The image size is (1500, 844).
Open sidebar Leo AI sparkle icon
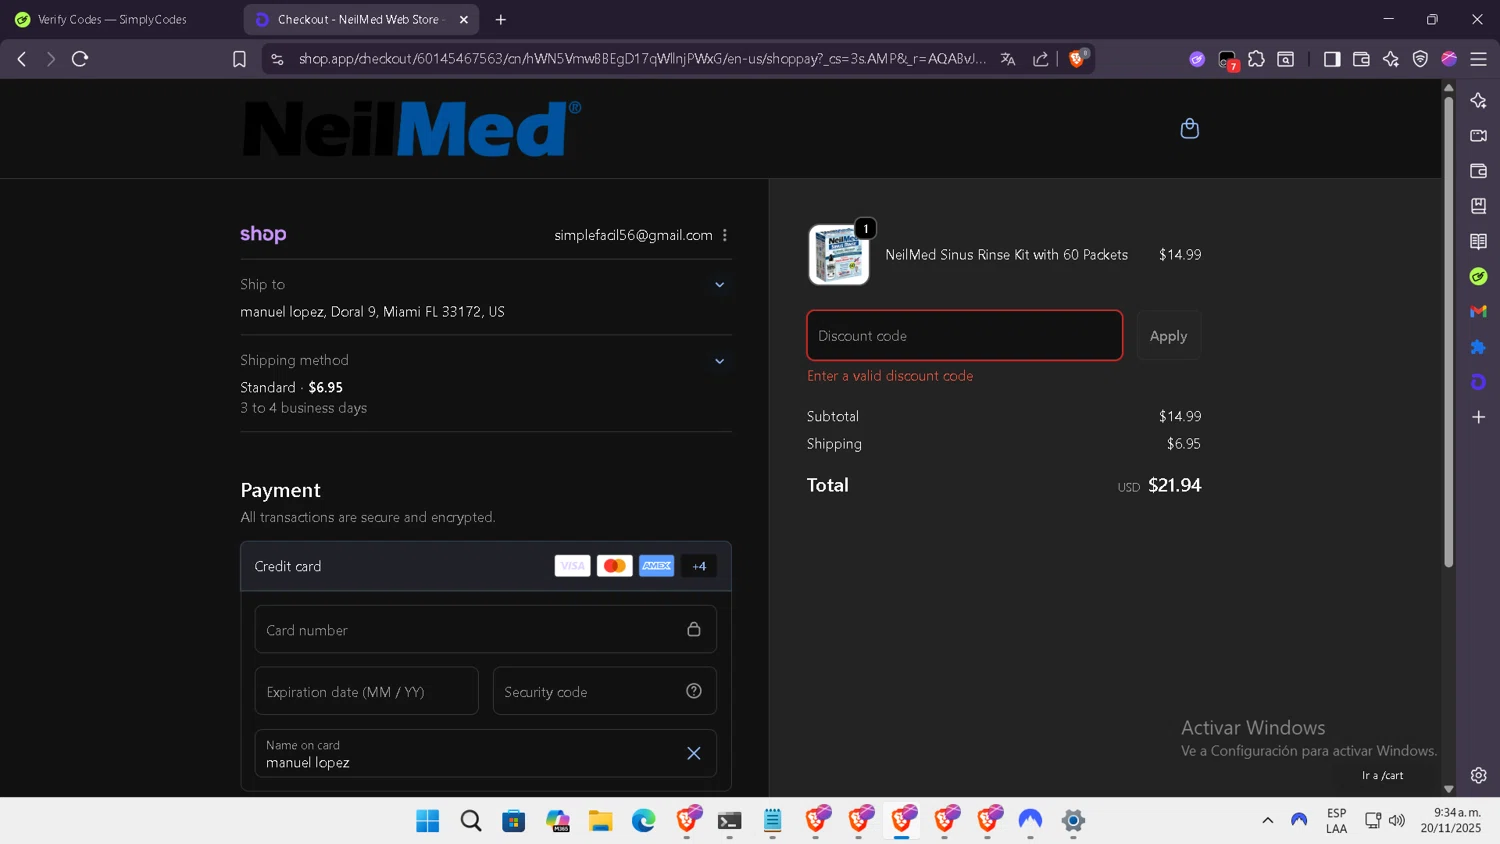[x=1479, y=100]
